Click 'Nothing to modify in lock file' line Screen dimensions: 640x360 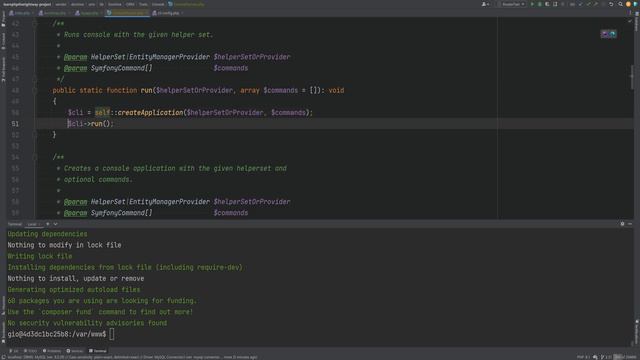point(64,245)
